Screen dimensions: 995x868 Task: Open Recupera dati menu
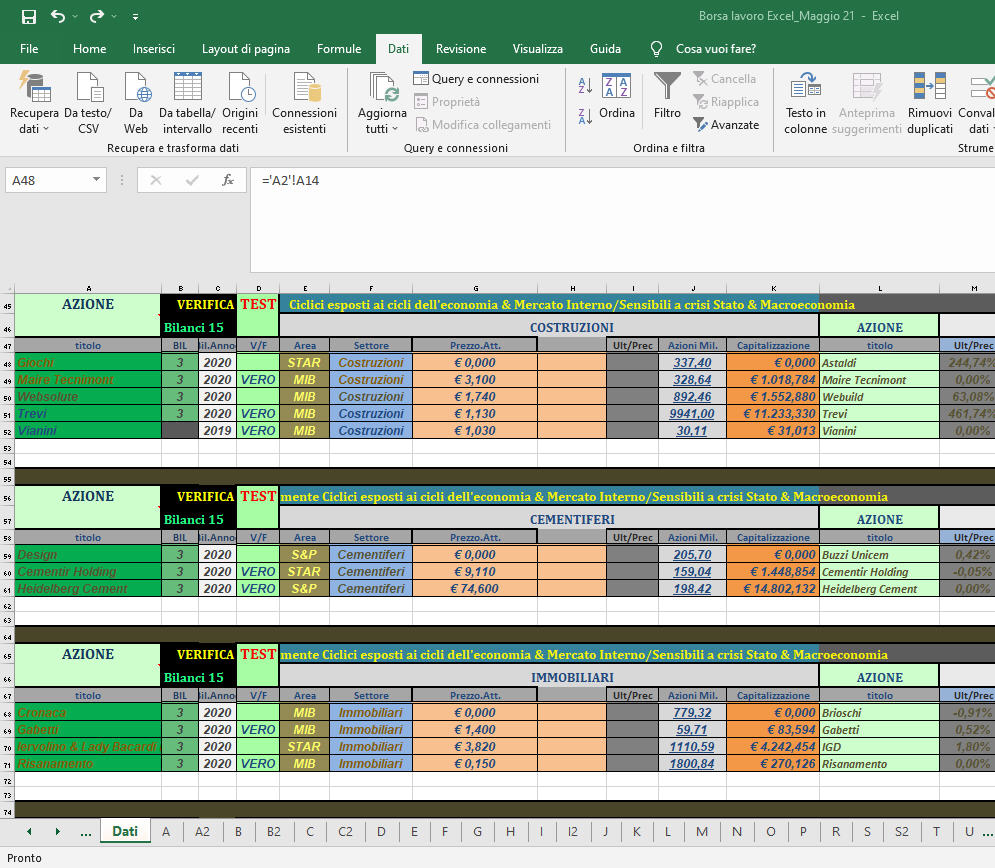click(34, 103)
